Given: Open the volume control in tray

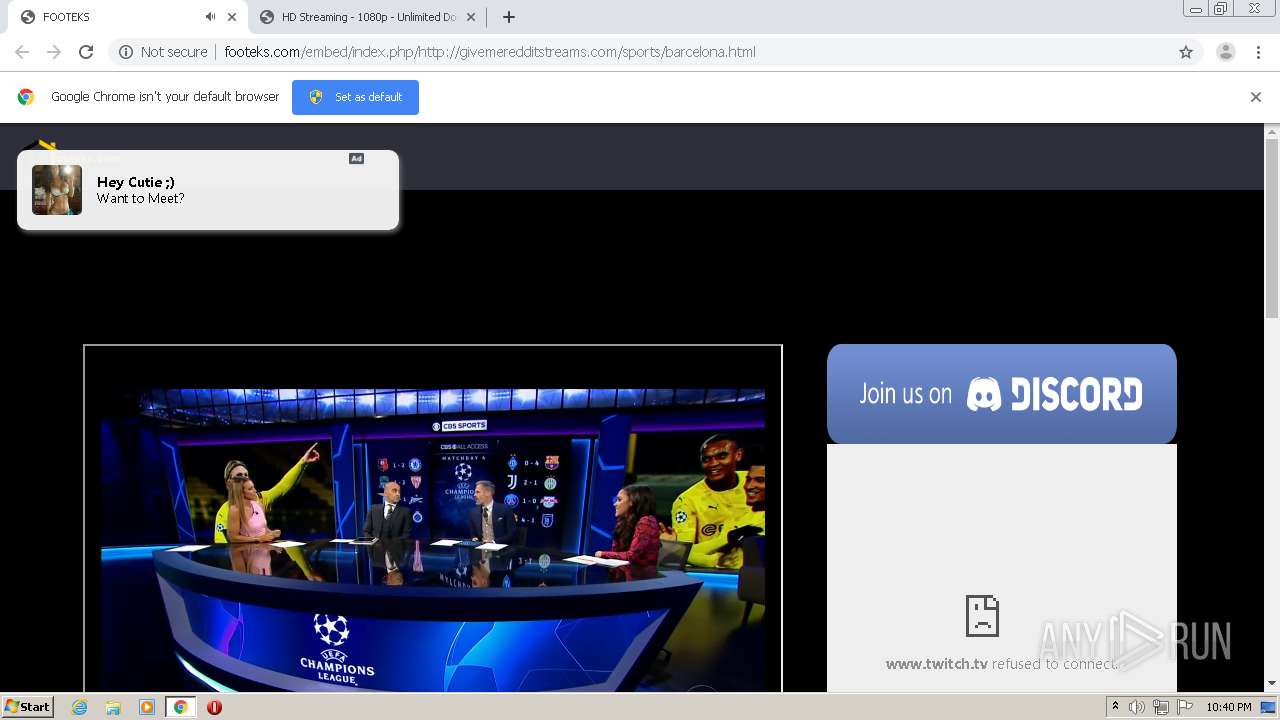Looking at the screenshot, I should point(1137,707).
